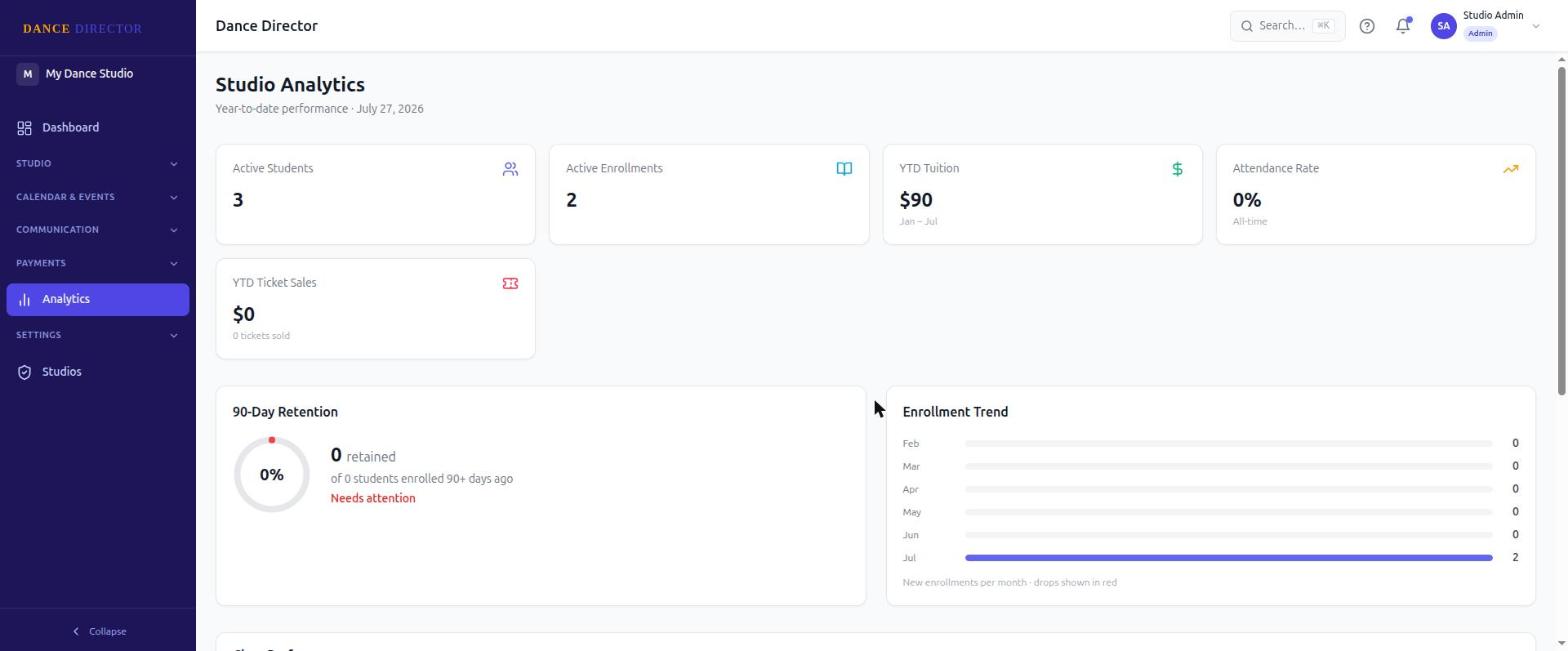This screenshot has width=1568, height=651.
Task: Click the Attendance Rate trend icon
Action: [1510, 169]
